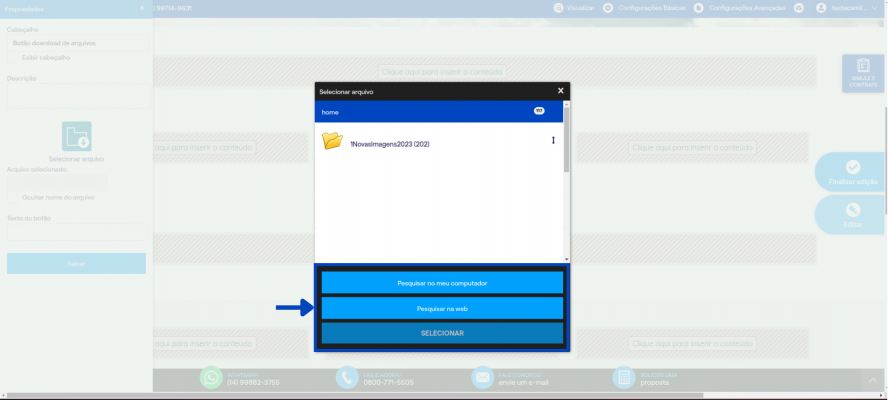
Task: Click the sort arrows beside the folder row
Action: tap(553, 141)
